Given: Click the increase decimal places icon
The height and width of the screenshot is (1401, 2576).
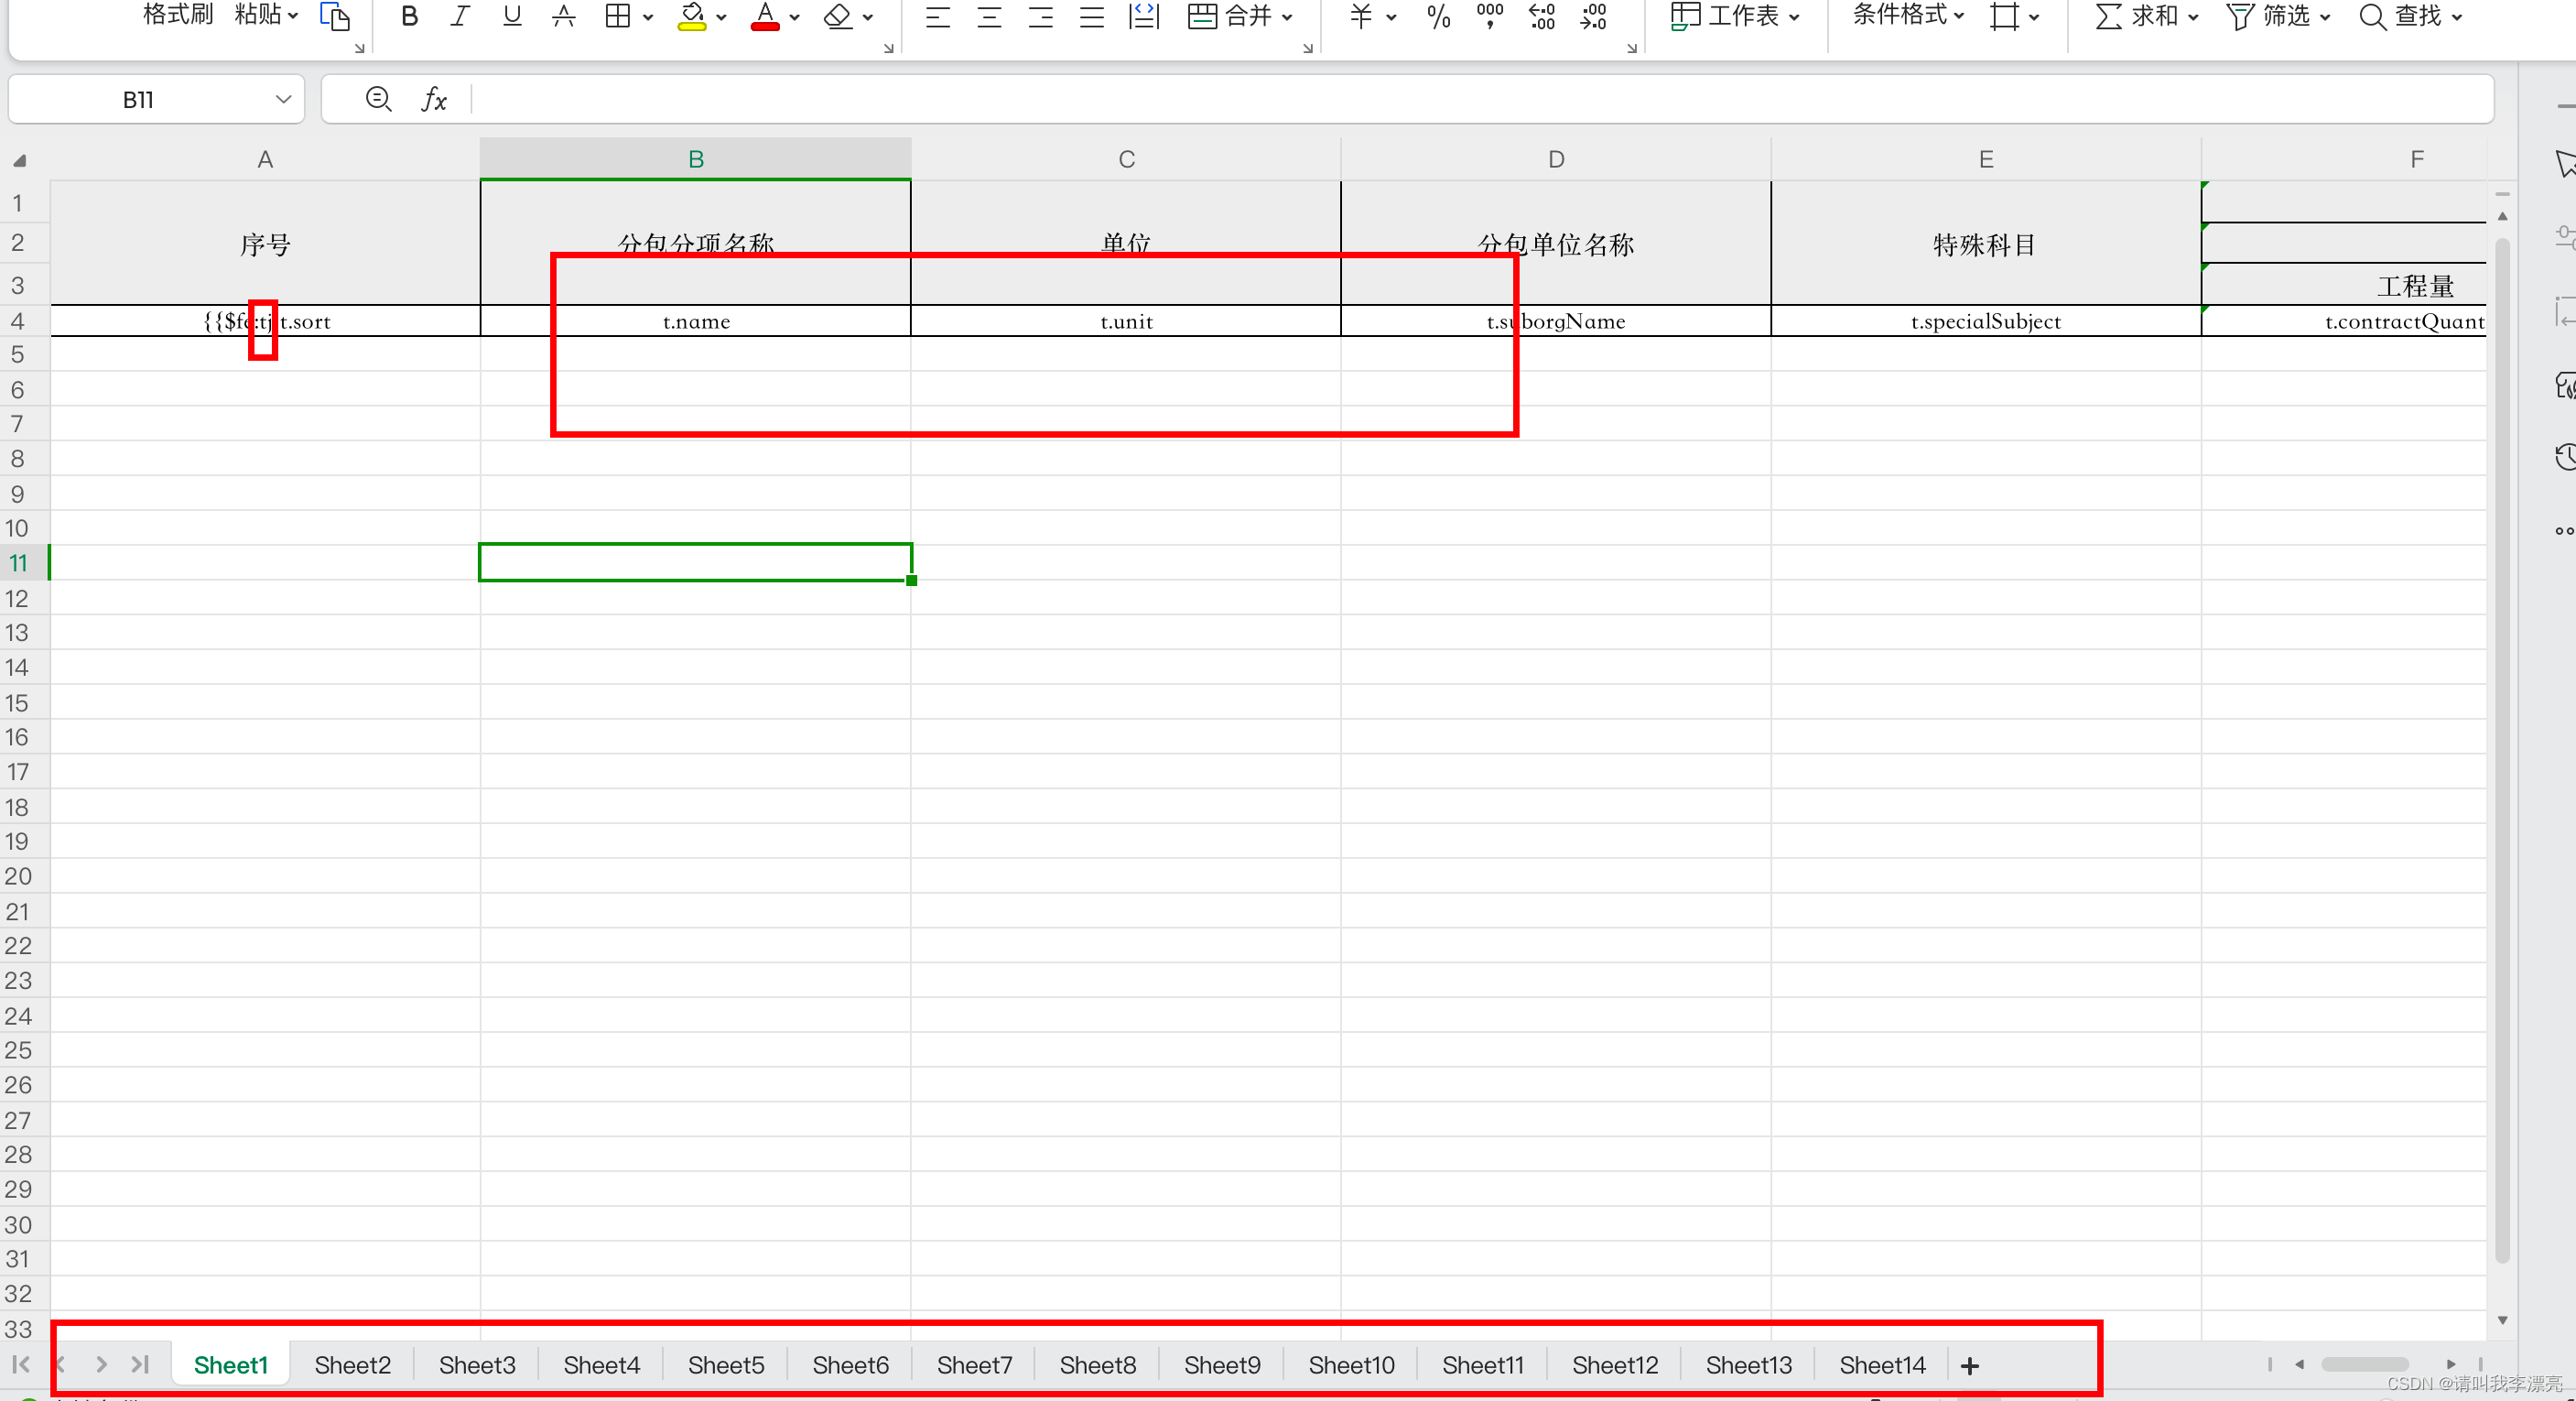Looking at the screenshot, I should tap(1542, 16).
